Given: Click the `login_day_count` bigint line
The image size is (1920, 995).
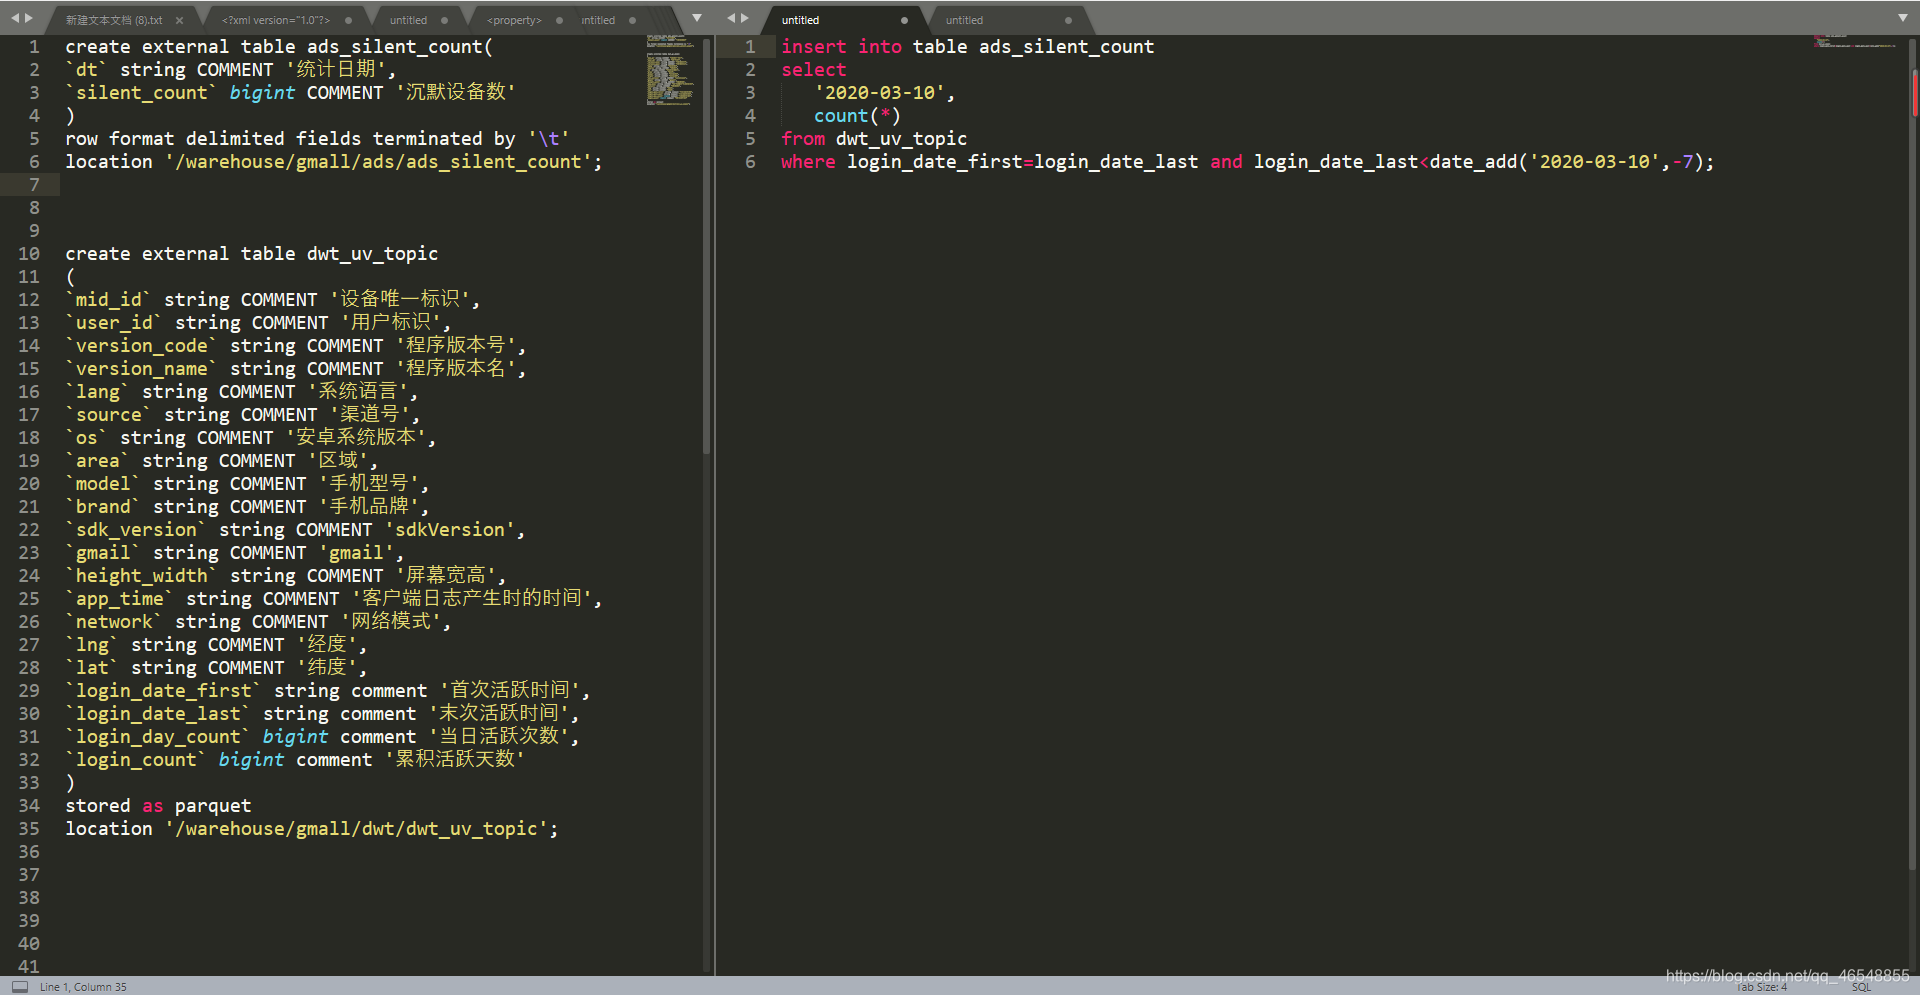Looking at the screenshot, I should 323,737.
